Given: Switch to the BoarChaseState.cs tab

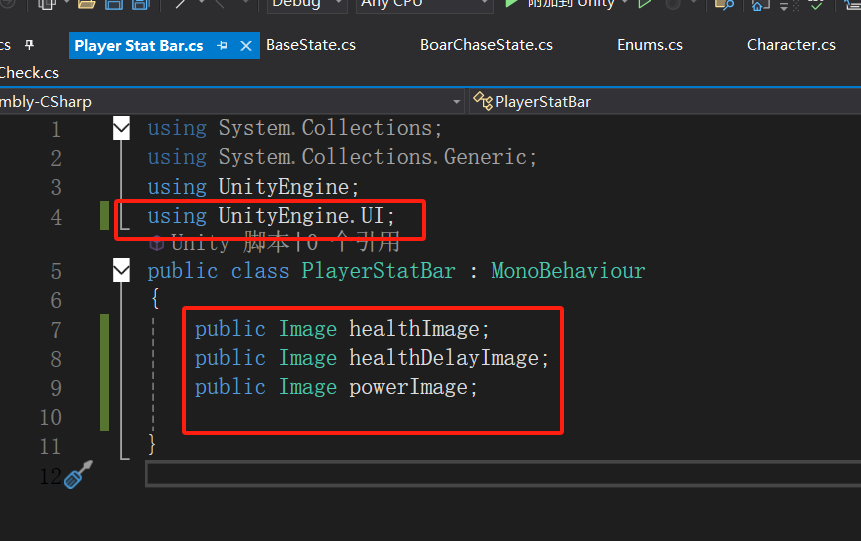Looking at the screenshot, I should click(x=486, y=45).
